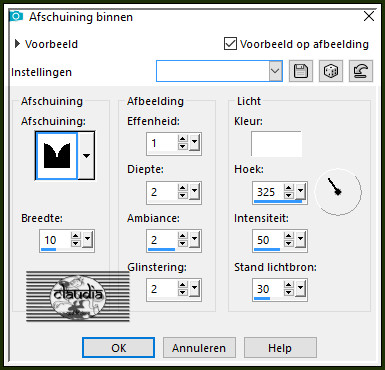Open the Effenheid slider dropdown arrow
The width and height of the screenshot is (385, 370).
pos(194,142)
